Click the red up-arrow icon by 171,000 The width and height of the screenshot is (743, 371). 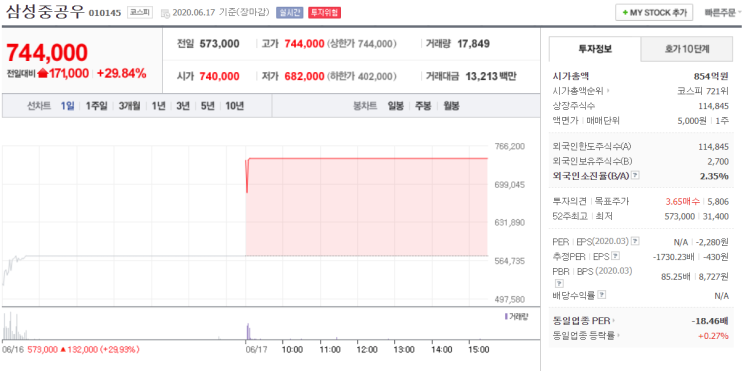click(43, 73)
